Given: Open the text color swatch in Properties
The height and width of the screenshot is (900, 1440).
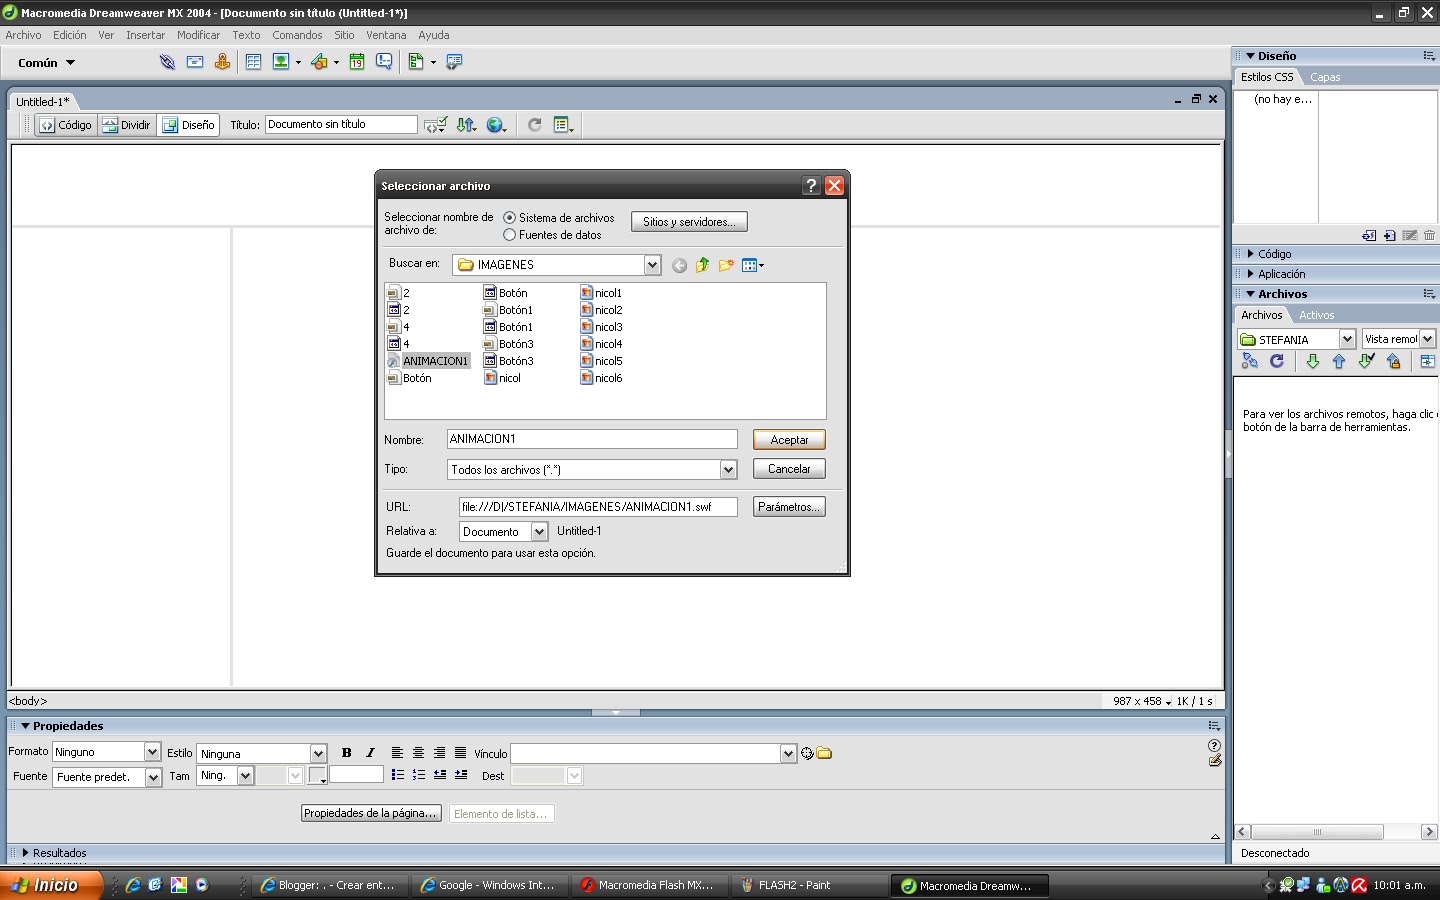Looking at the screenshot, I should pyautogui.click(x=318, y=775).
